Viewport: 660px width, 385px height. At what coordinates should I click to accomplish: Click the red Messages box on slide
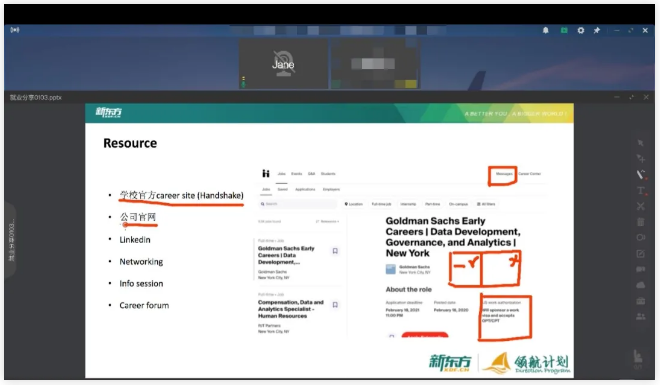tap(503, 176)
